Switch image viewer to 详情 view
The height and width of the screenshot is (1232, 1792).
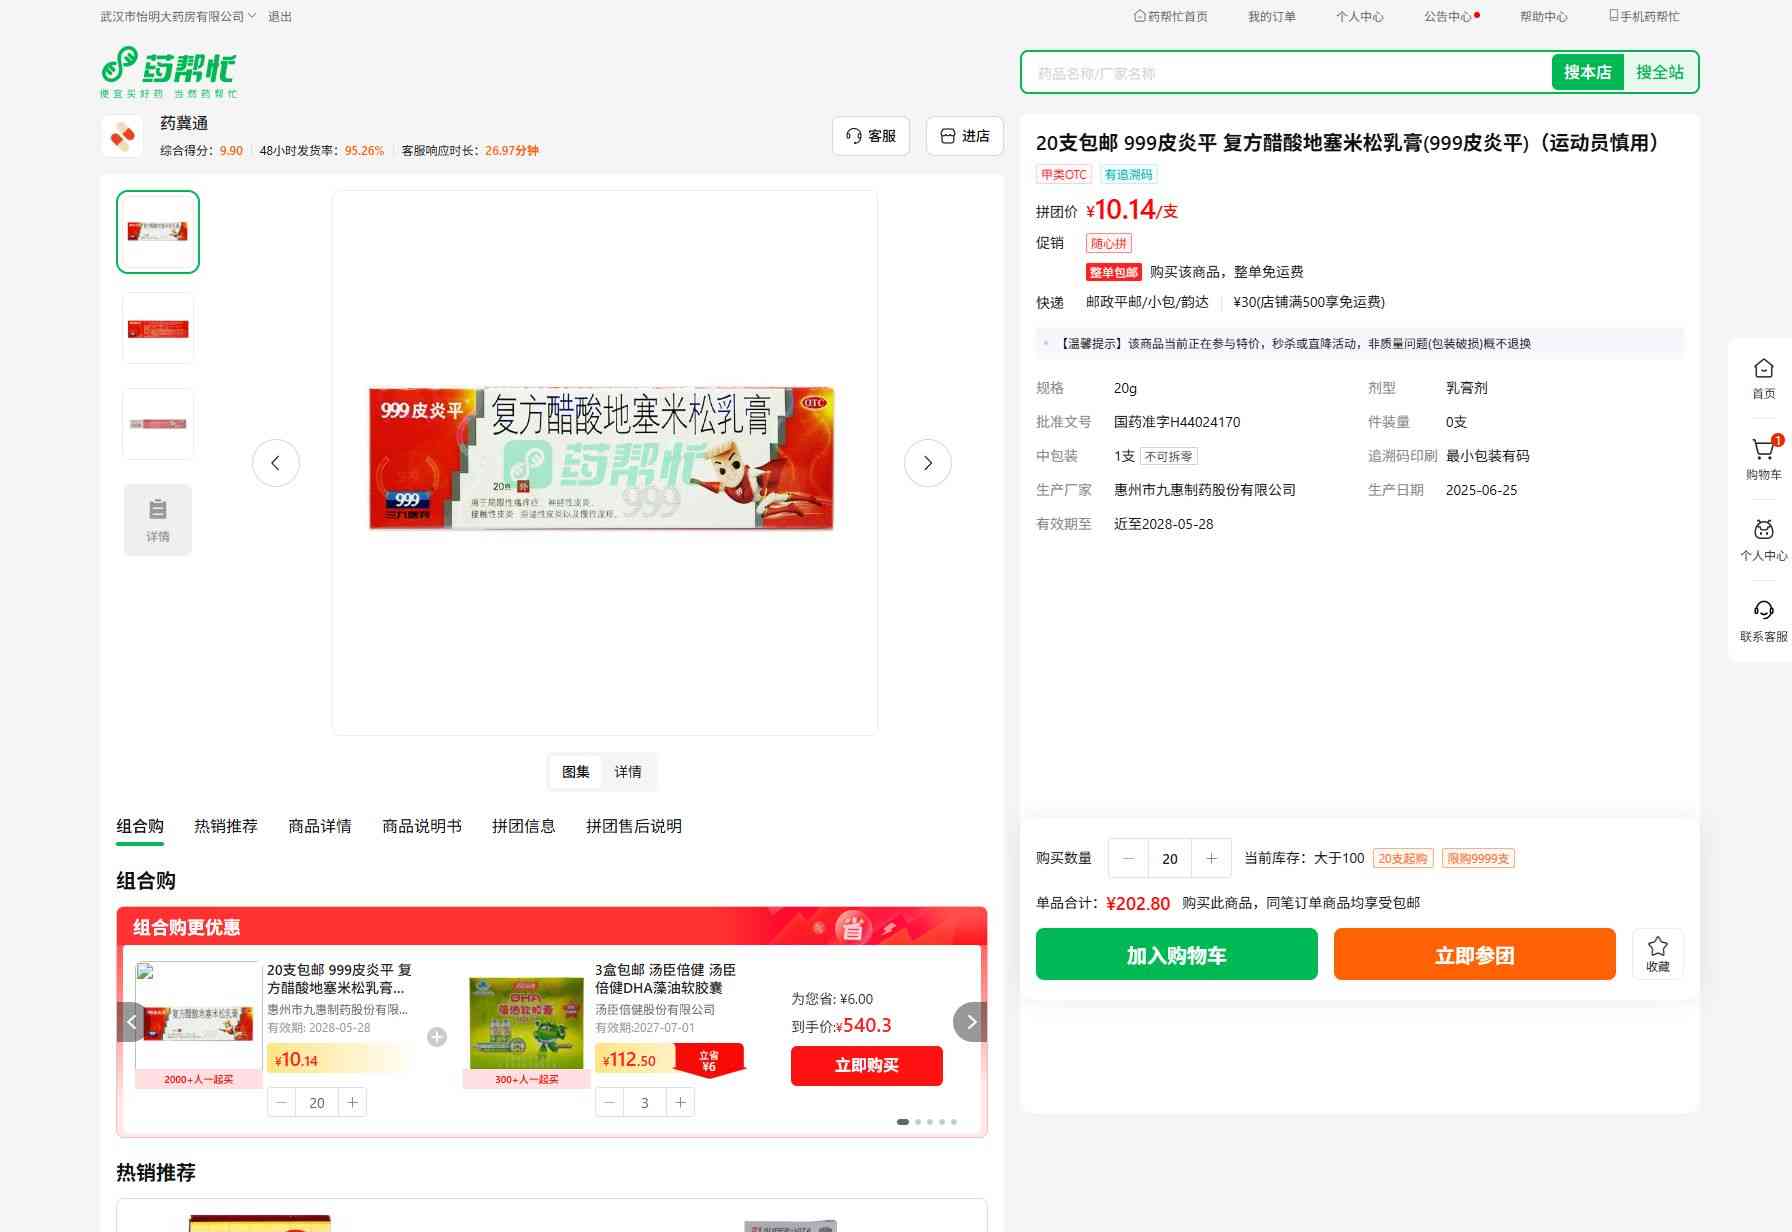[x=628, y=772]
